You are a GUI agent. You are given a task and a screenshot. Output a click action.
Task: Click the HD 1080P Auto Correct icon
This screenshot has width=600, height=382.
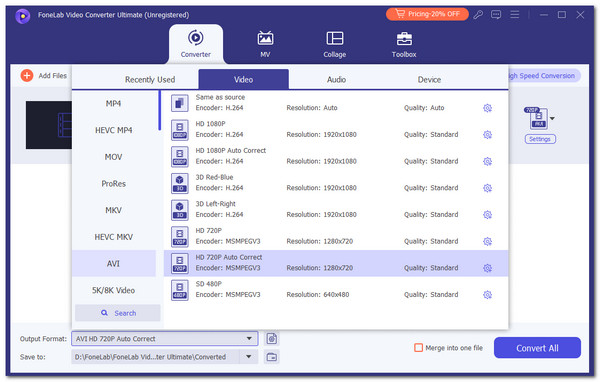[x=179, y=157]
